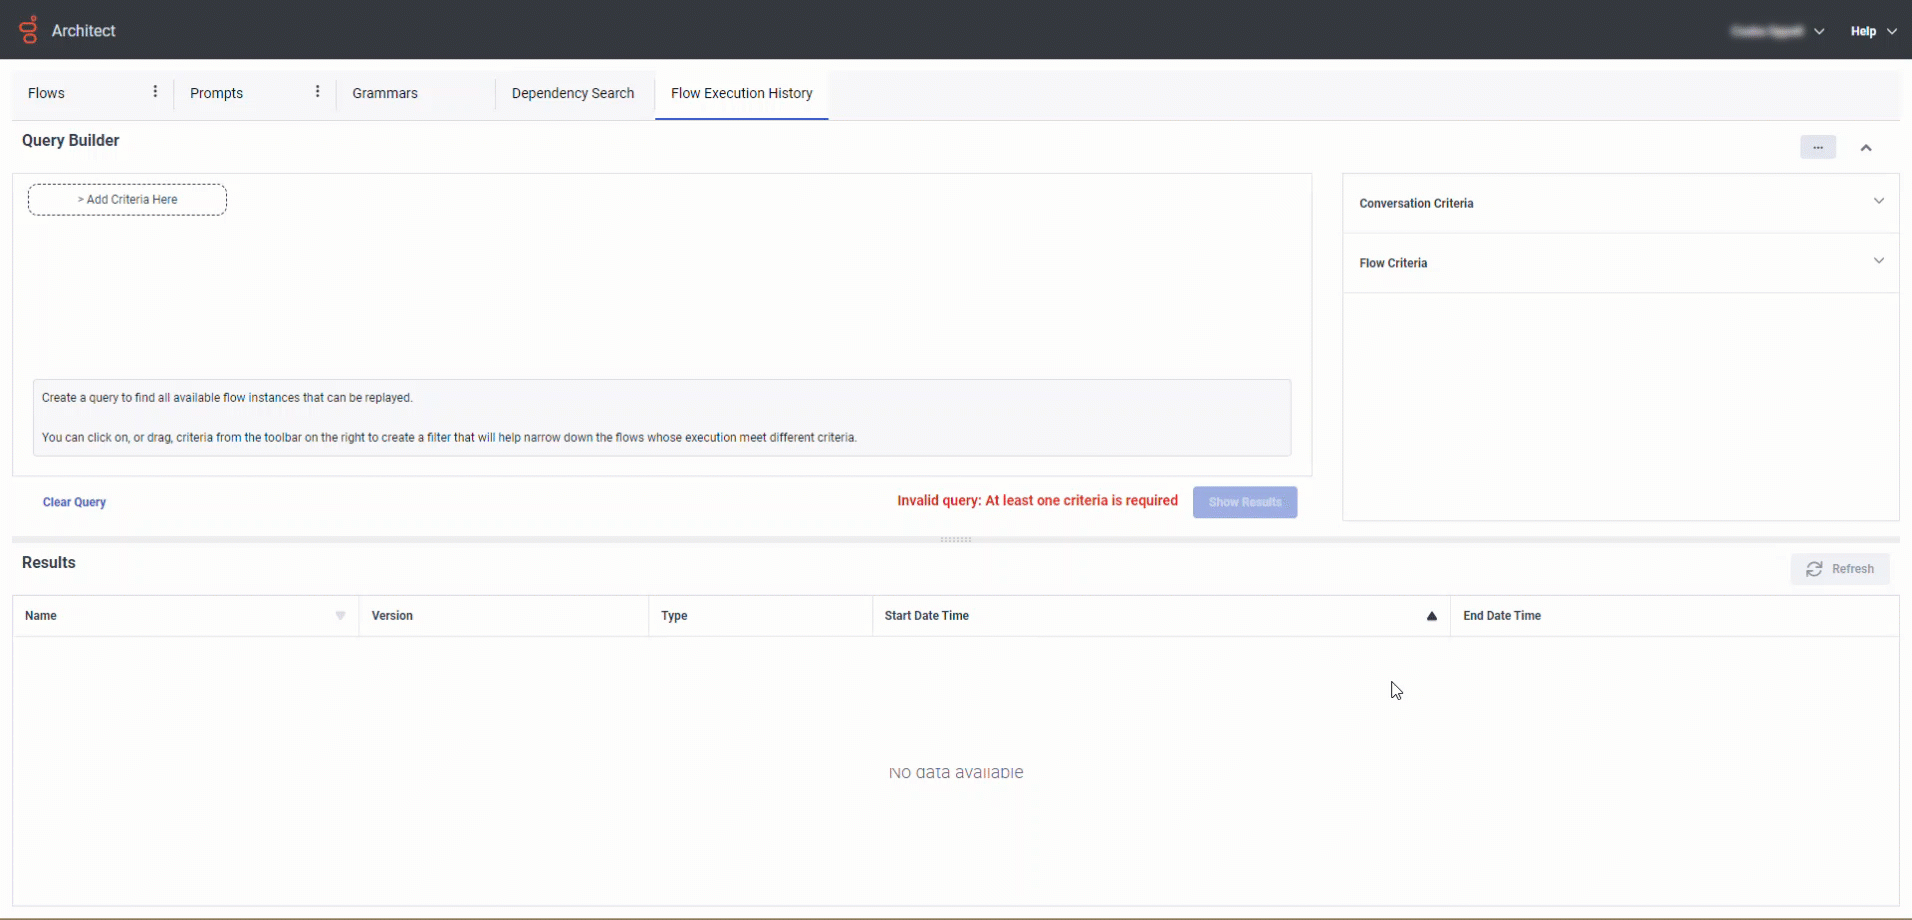Click the Add Criteria Here placeholder
This screenshot has height=920, width=1912.
click(x=126, y=199)
